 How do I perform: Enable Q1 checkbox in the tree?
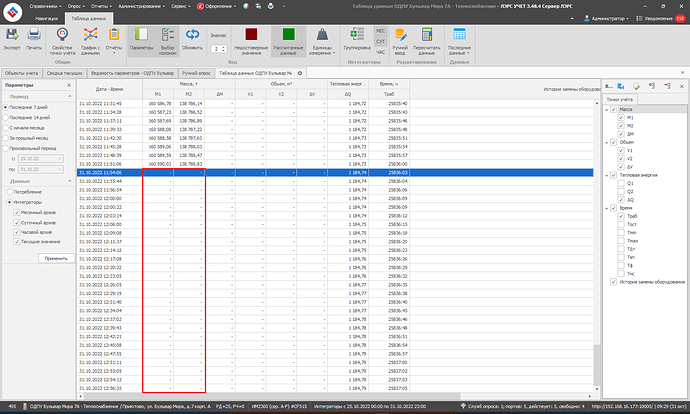621,183
